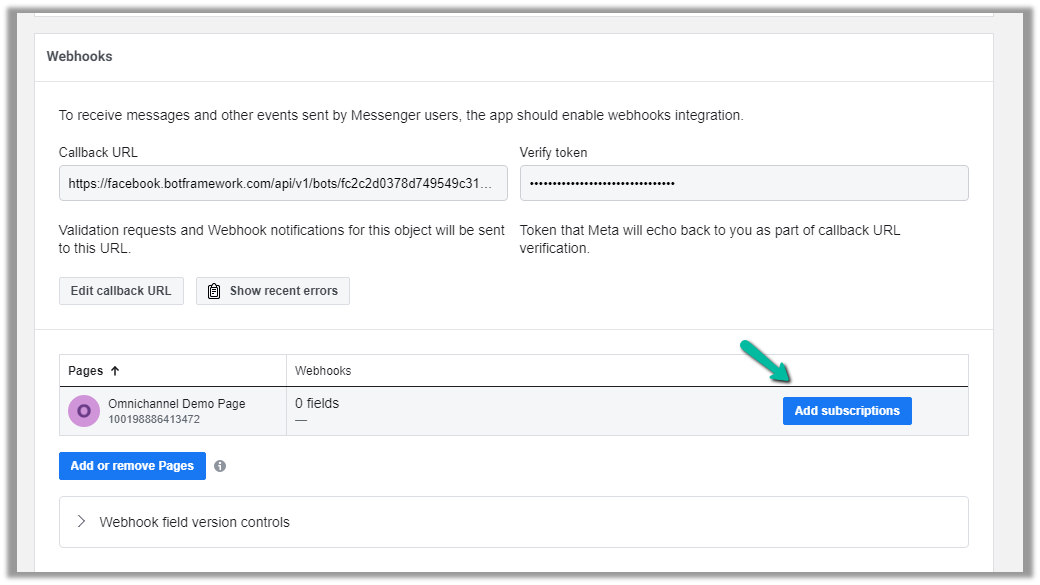Click the Add or remove Pages button

click(132, 466)
